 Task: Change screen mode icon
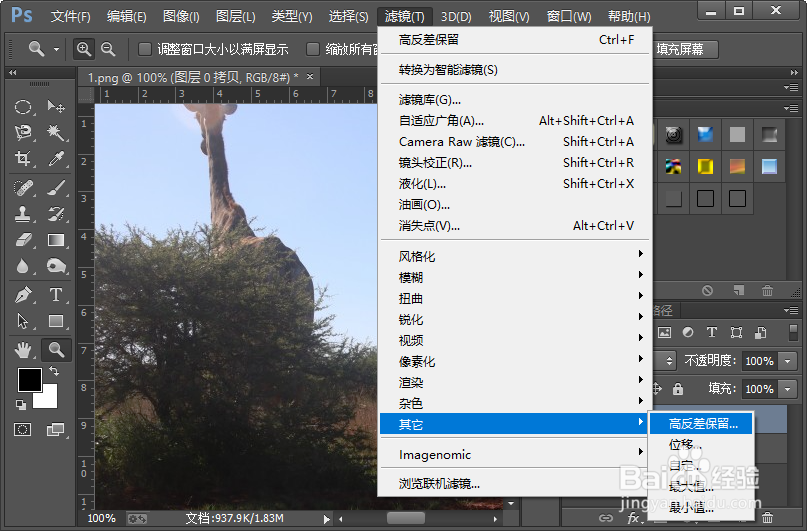[55, 429]
